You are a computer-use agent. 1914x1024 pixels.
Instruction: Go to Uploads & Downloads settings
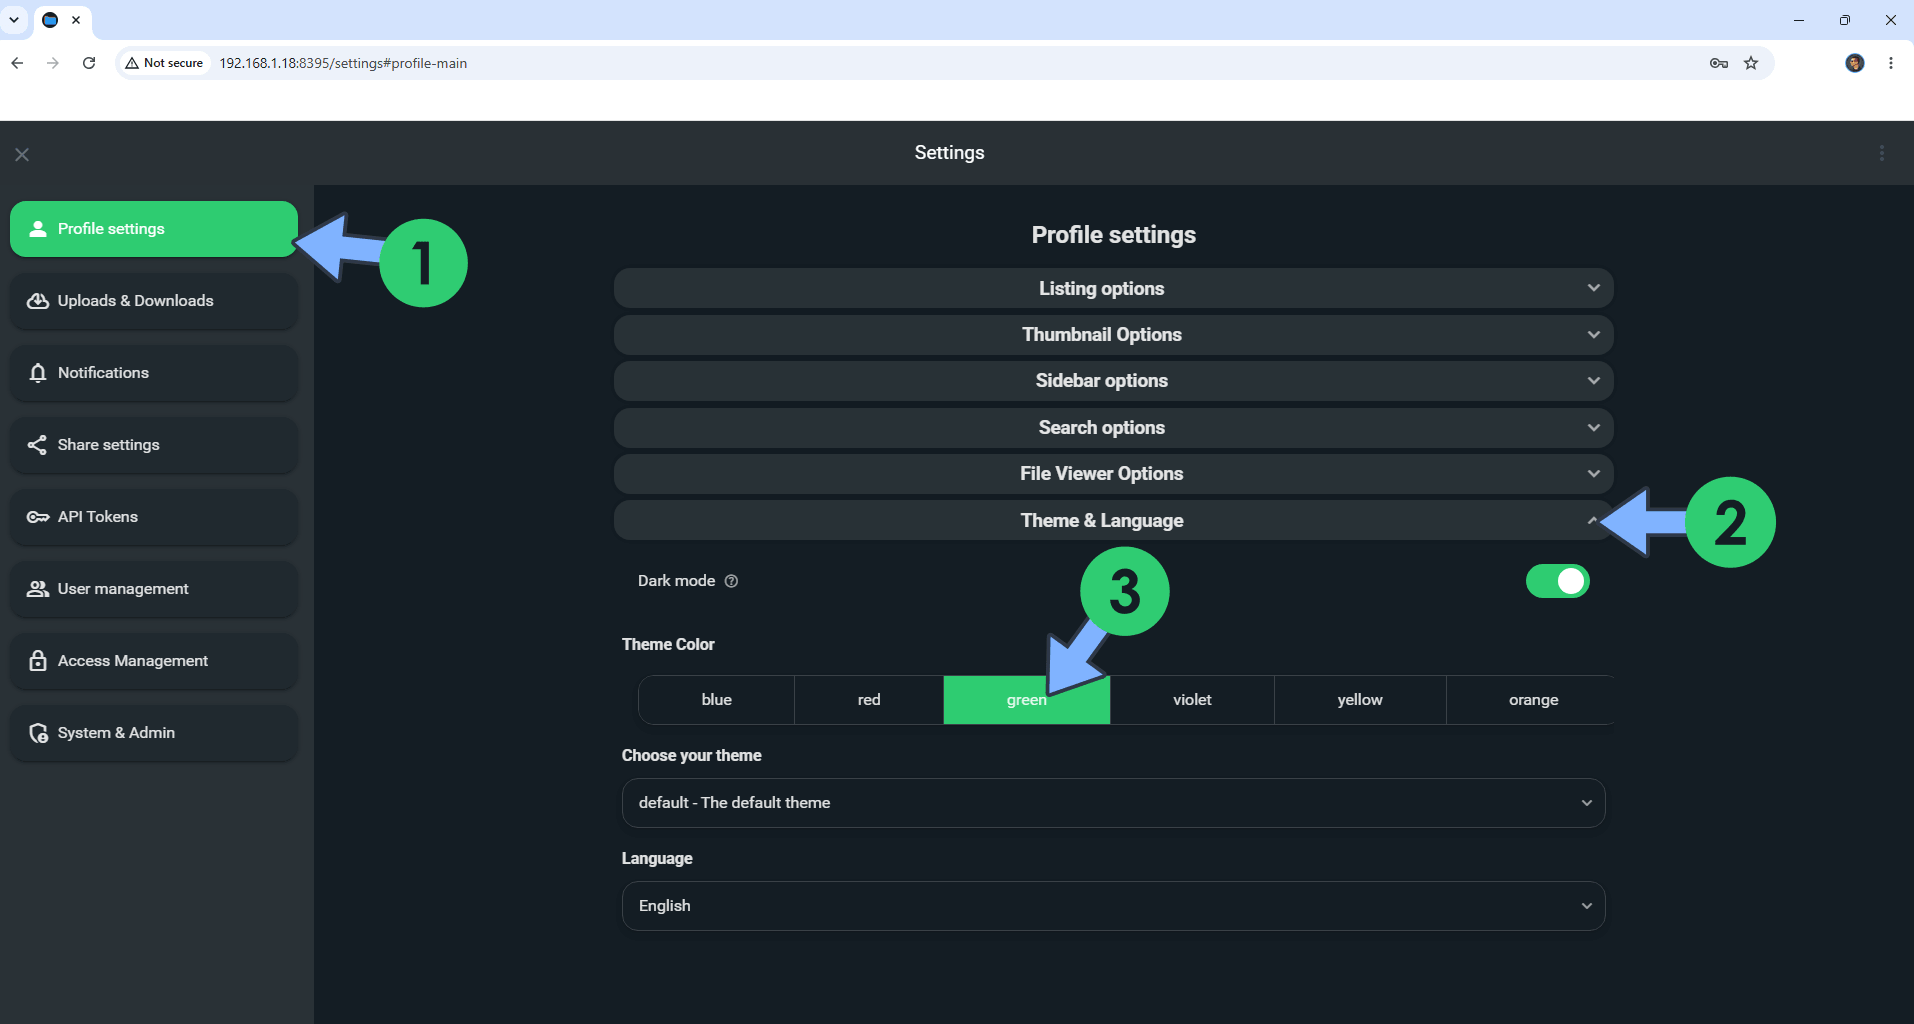[x=154, y=301]
